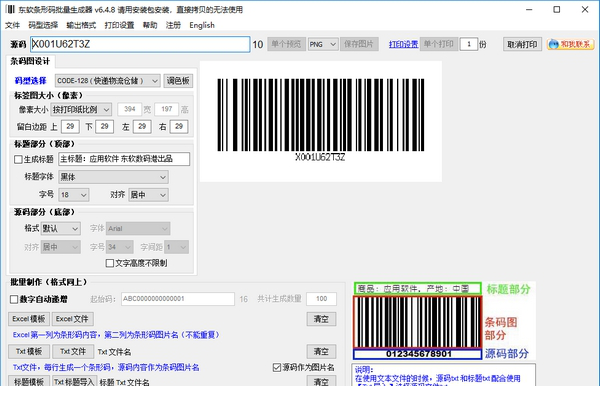Enable the 生成标题 checkbox
Viewport: 600px width, 401px height.
(18, 159)
